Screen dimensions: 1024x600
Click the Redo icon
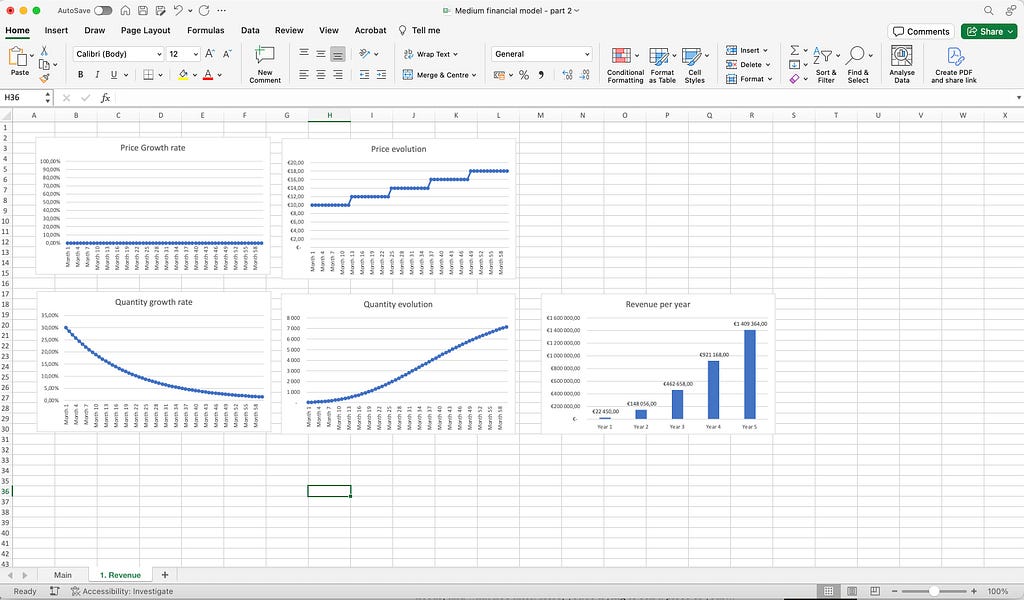[x=204, y=10]
